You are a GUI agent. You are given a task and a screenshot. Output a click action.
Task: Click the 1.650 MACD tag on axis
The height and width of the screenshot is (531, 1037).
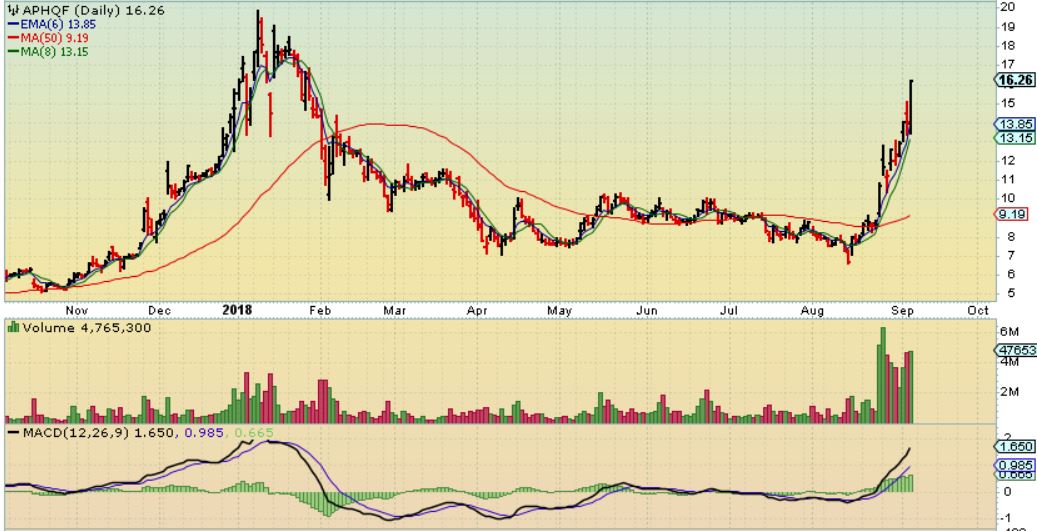click(x=1015, y=447)
